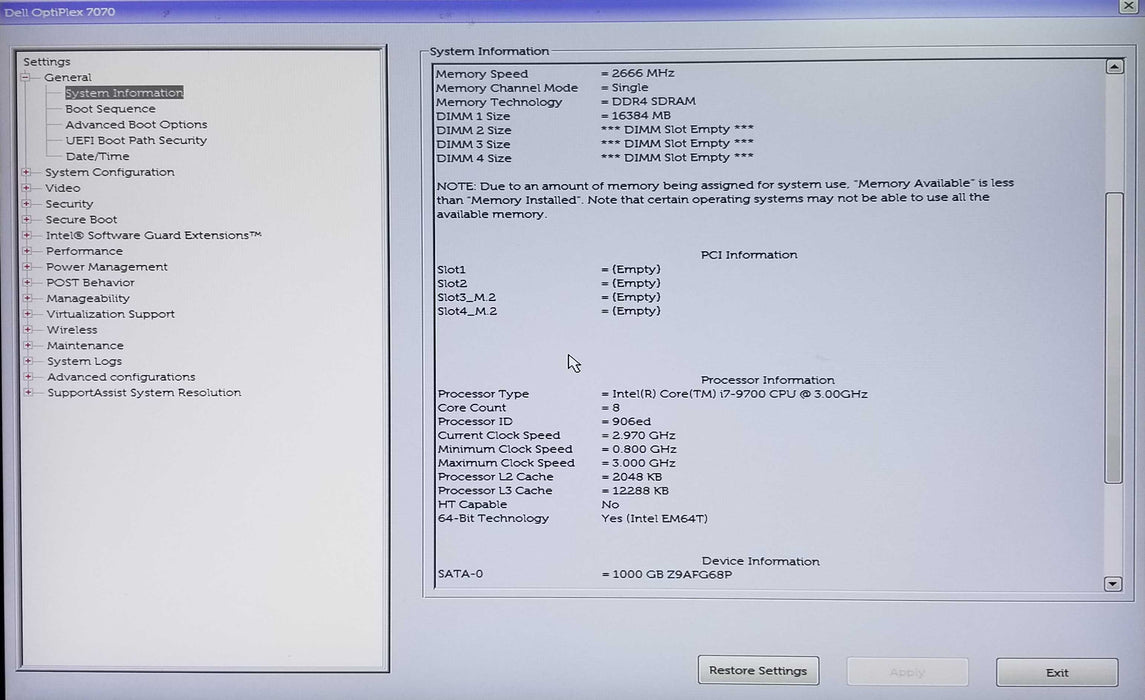Select the Power Management label
Screen dimensions: 1145x700
coord(107,267)
